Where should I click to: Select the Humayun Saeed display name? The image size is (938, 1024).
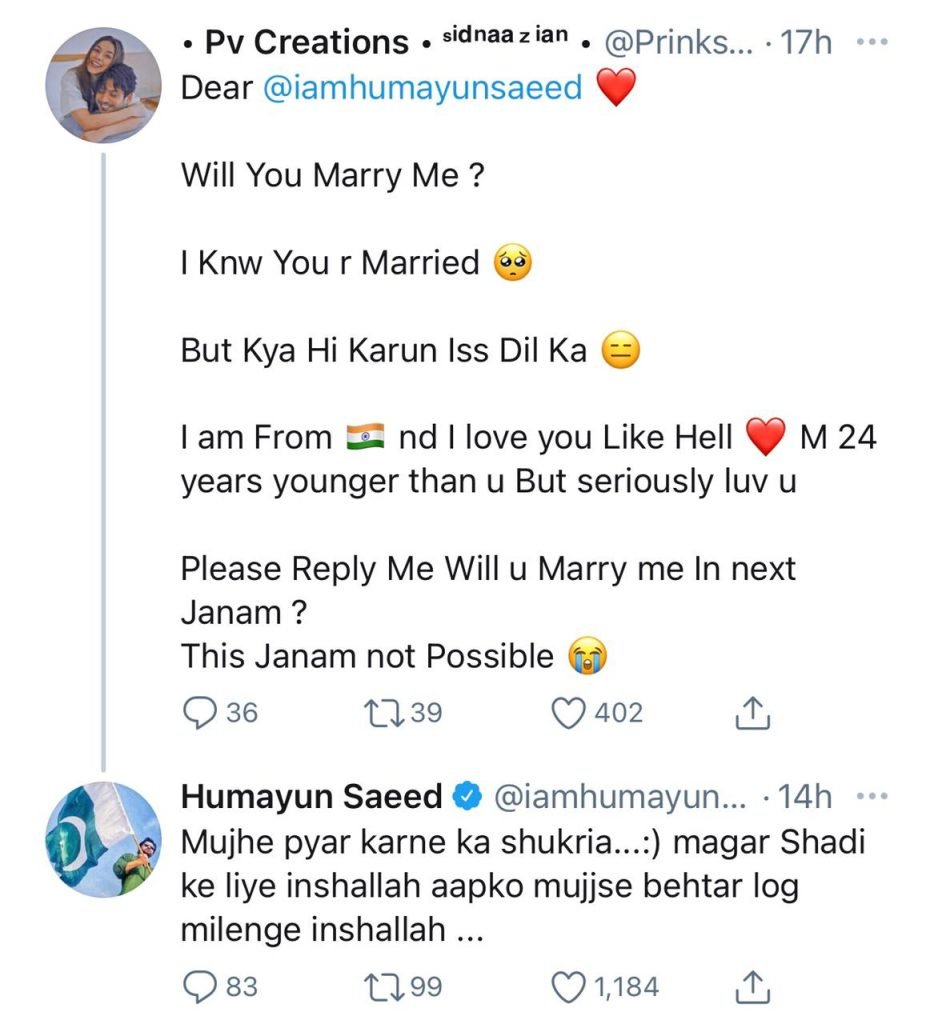(x=310, y=796)
